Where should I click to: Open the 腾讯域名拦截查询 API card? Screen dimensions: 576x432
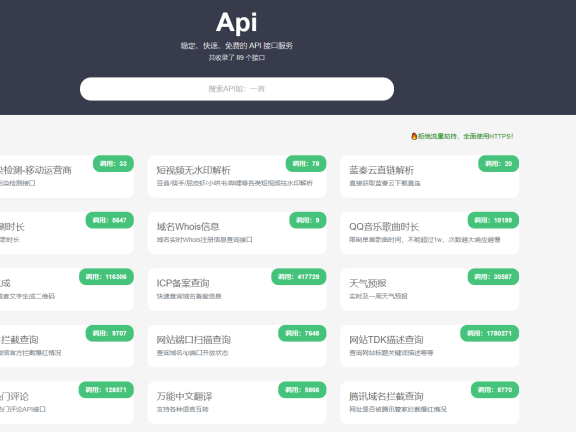click(x=429, y=403)
